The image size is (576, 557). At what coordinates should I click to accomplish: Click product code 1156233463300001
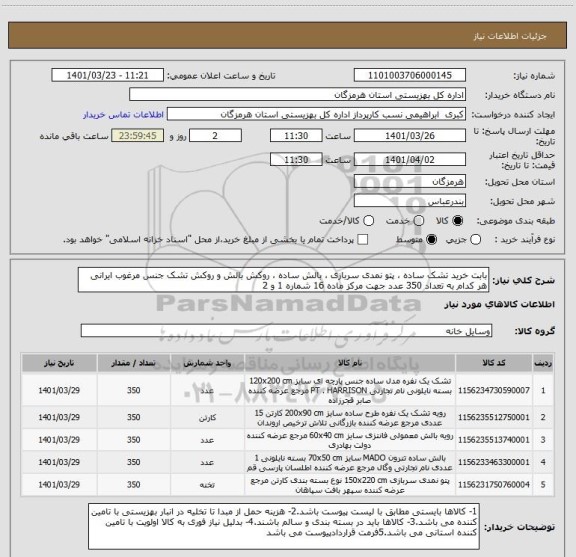494,462
